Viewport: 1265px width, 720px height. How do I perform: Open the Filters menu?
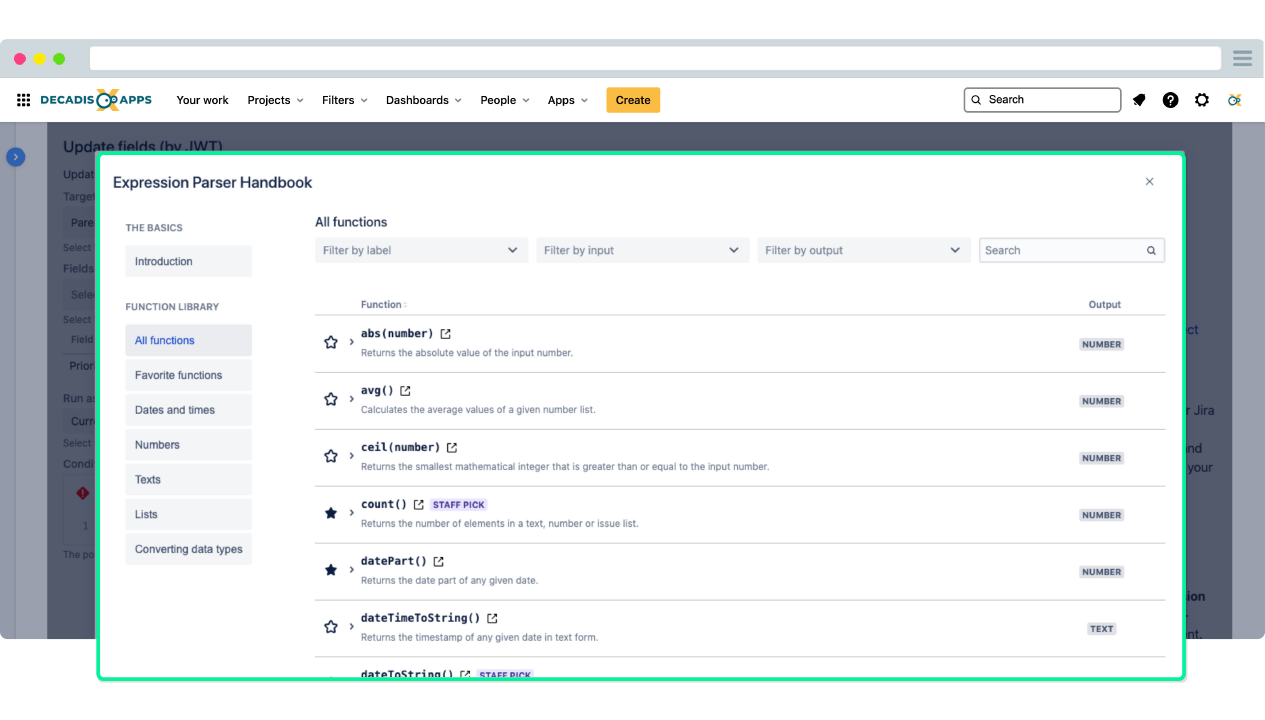[x=345, y=100]
